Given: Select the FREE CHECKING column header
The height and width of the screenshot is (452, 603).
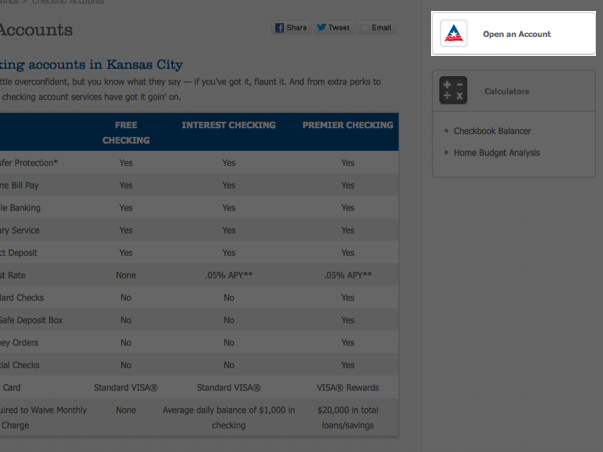Looking at the screenshot, I should (126, 132).
